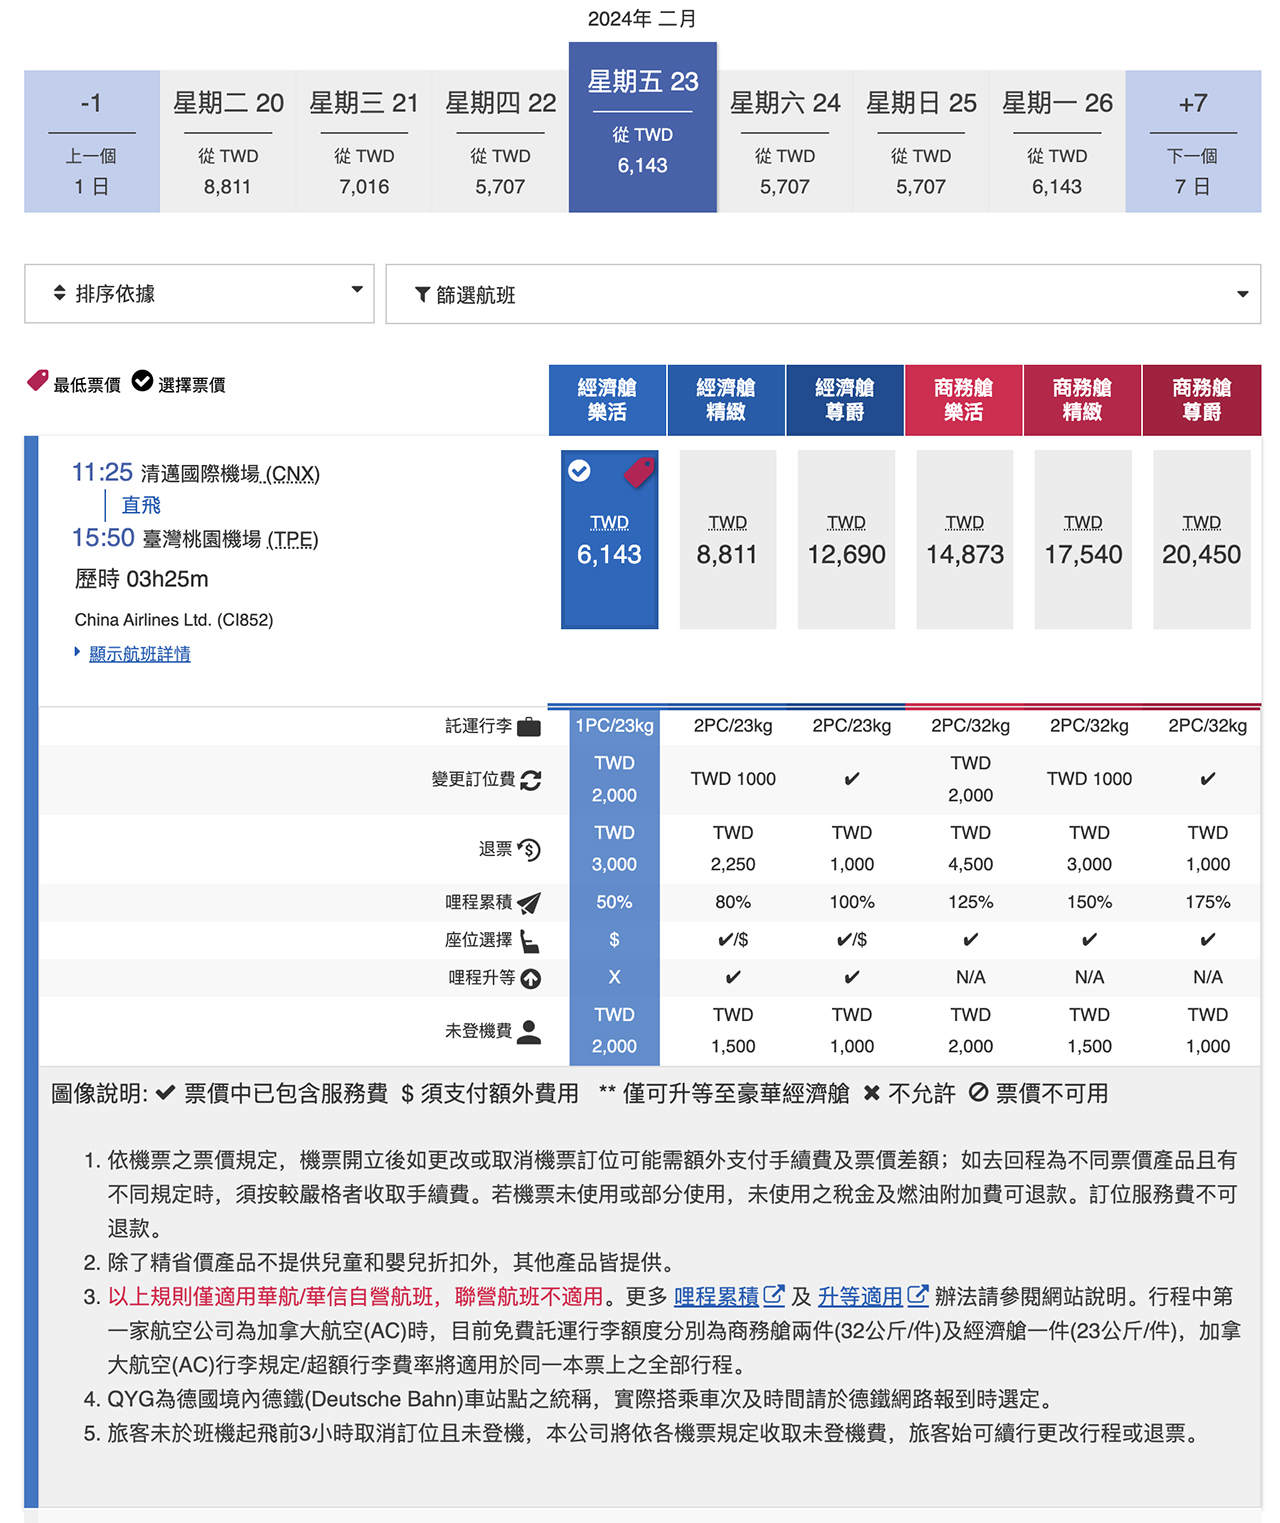Viewport: 1280px width, 1523px height.
Task: Select the 星期一 26 date tab
Action: tap(1057, 141)
